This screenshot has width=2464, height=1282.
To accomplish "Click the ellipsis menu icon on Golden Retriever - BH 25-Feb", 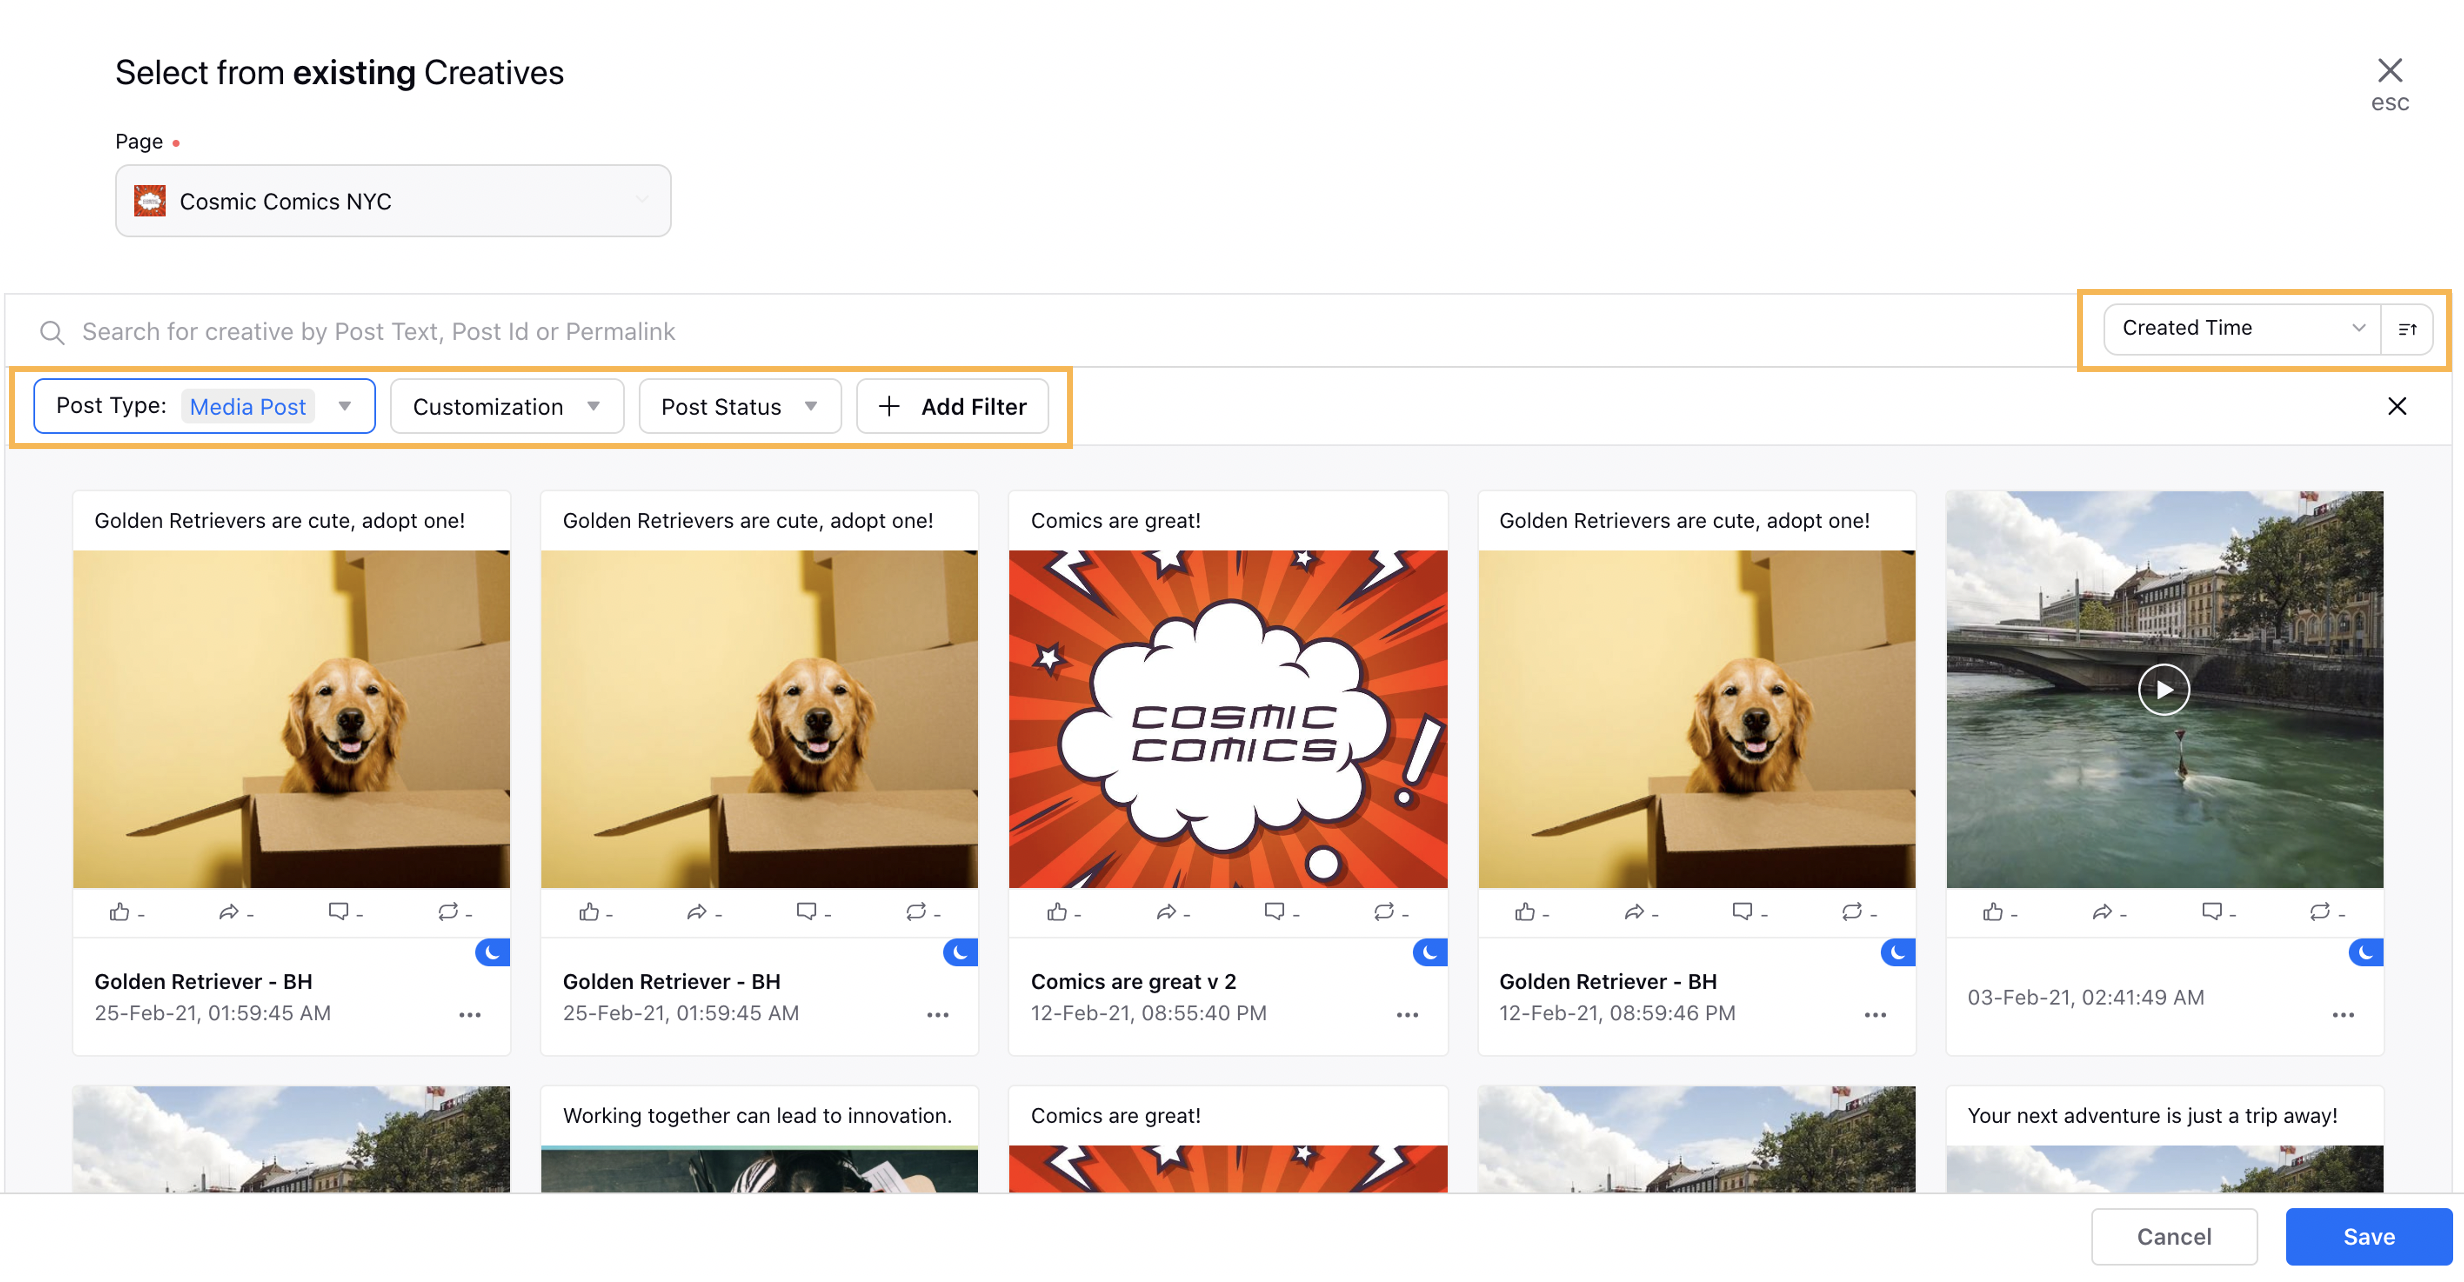I will tap(468, 1015).
